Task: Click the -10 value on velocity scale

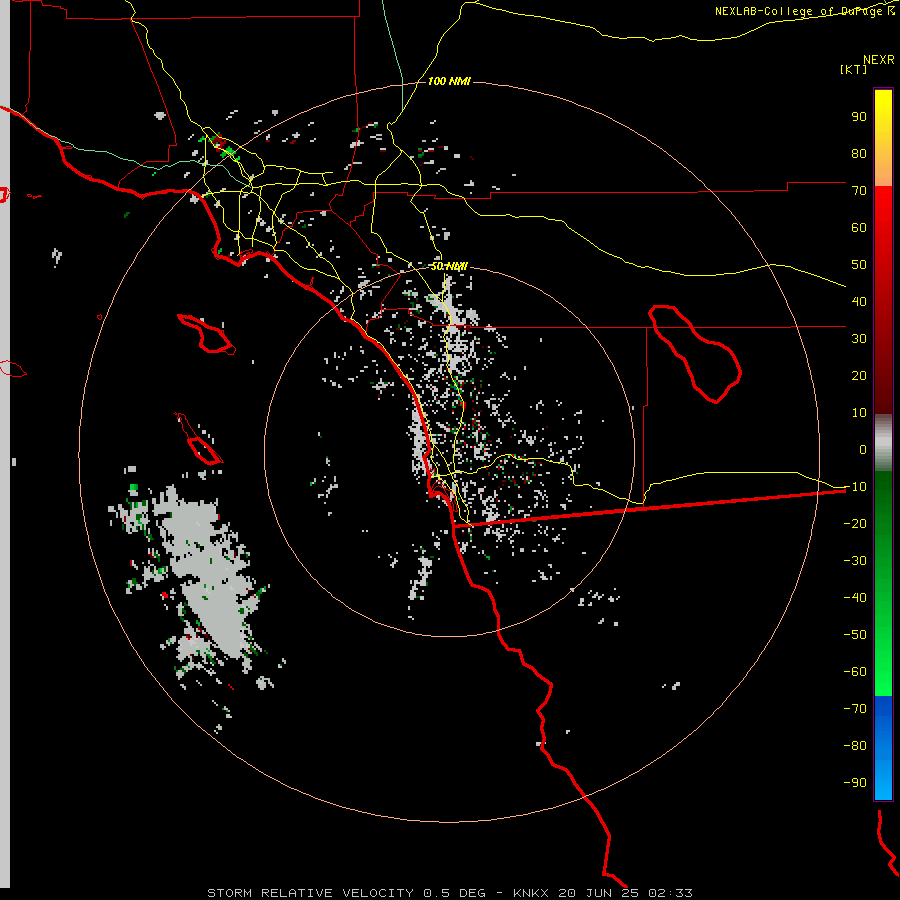Action: pos(855,487)
